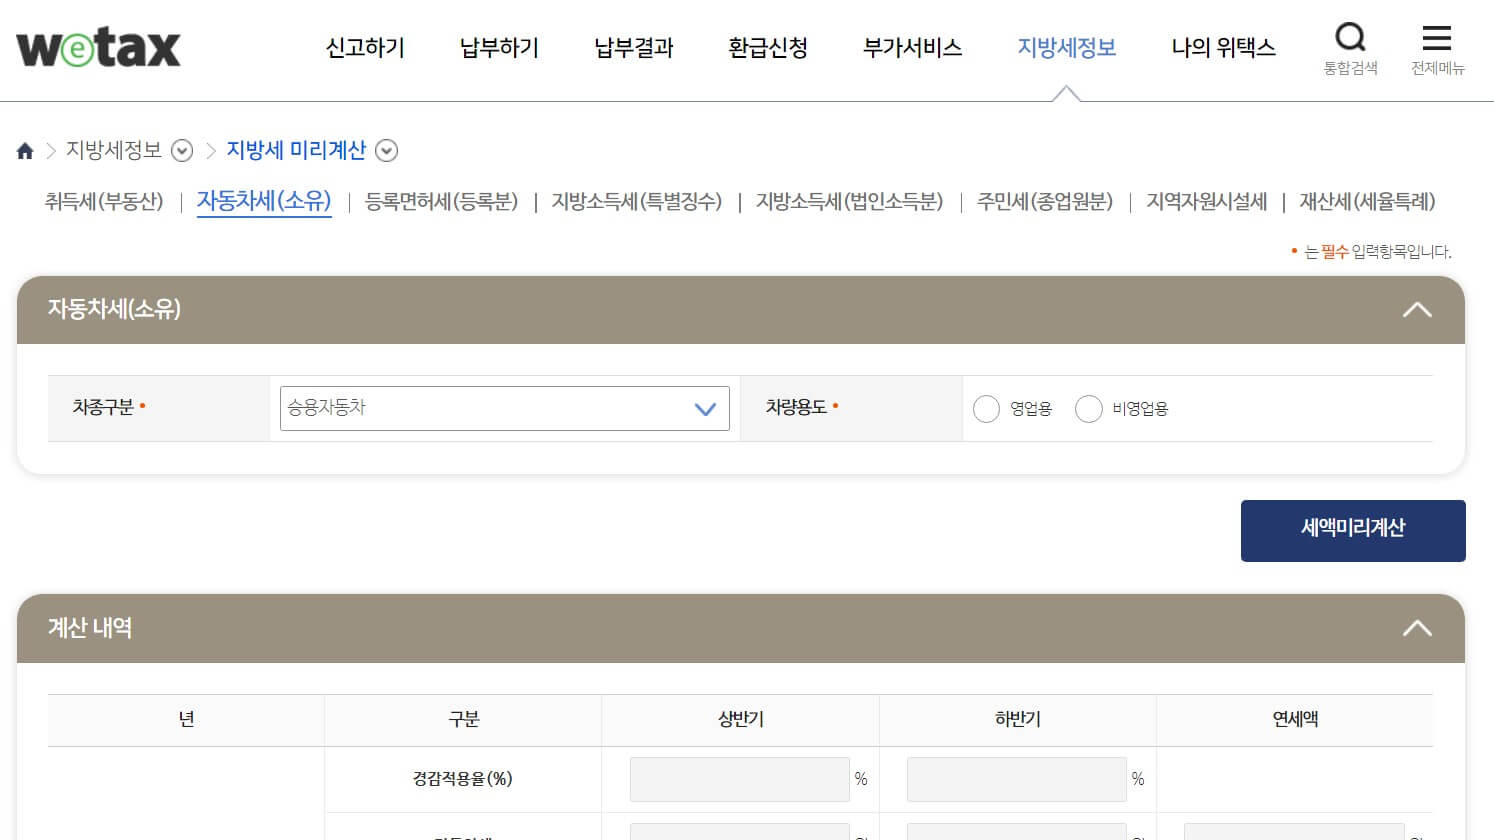1494x840 pixels.
Task: Click the 지방세정보 breadcrumb link
Action: [114, 151]
